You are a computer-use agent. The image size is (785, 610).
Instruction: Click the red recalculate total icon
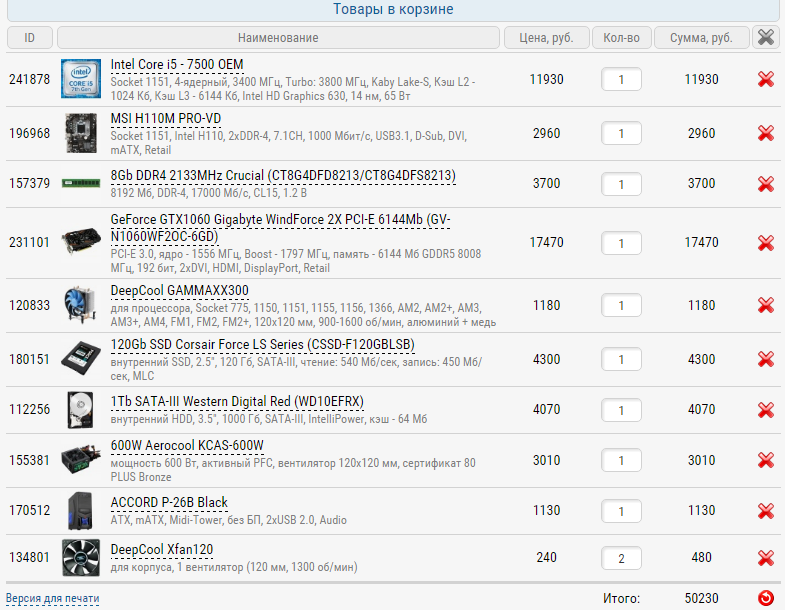coord(765,598)
